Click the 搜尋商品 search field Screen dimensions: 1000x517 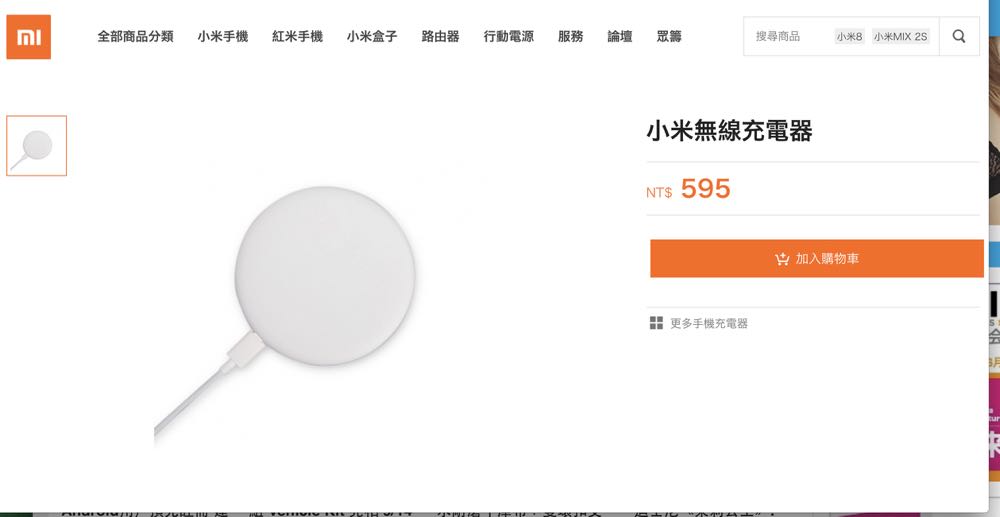coord(786,37)
